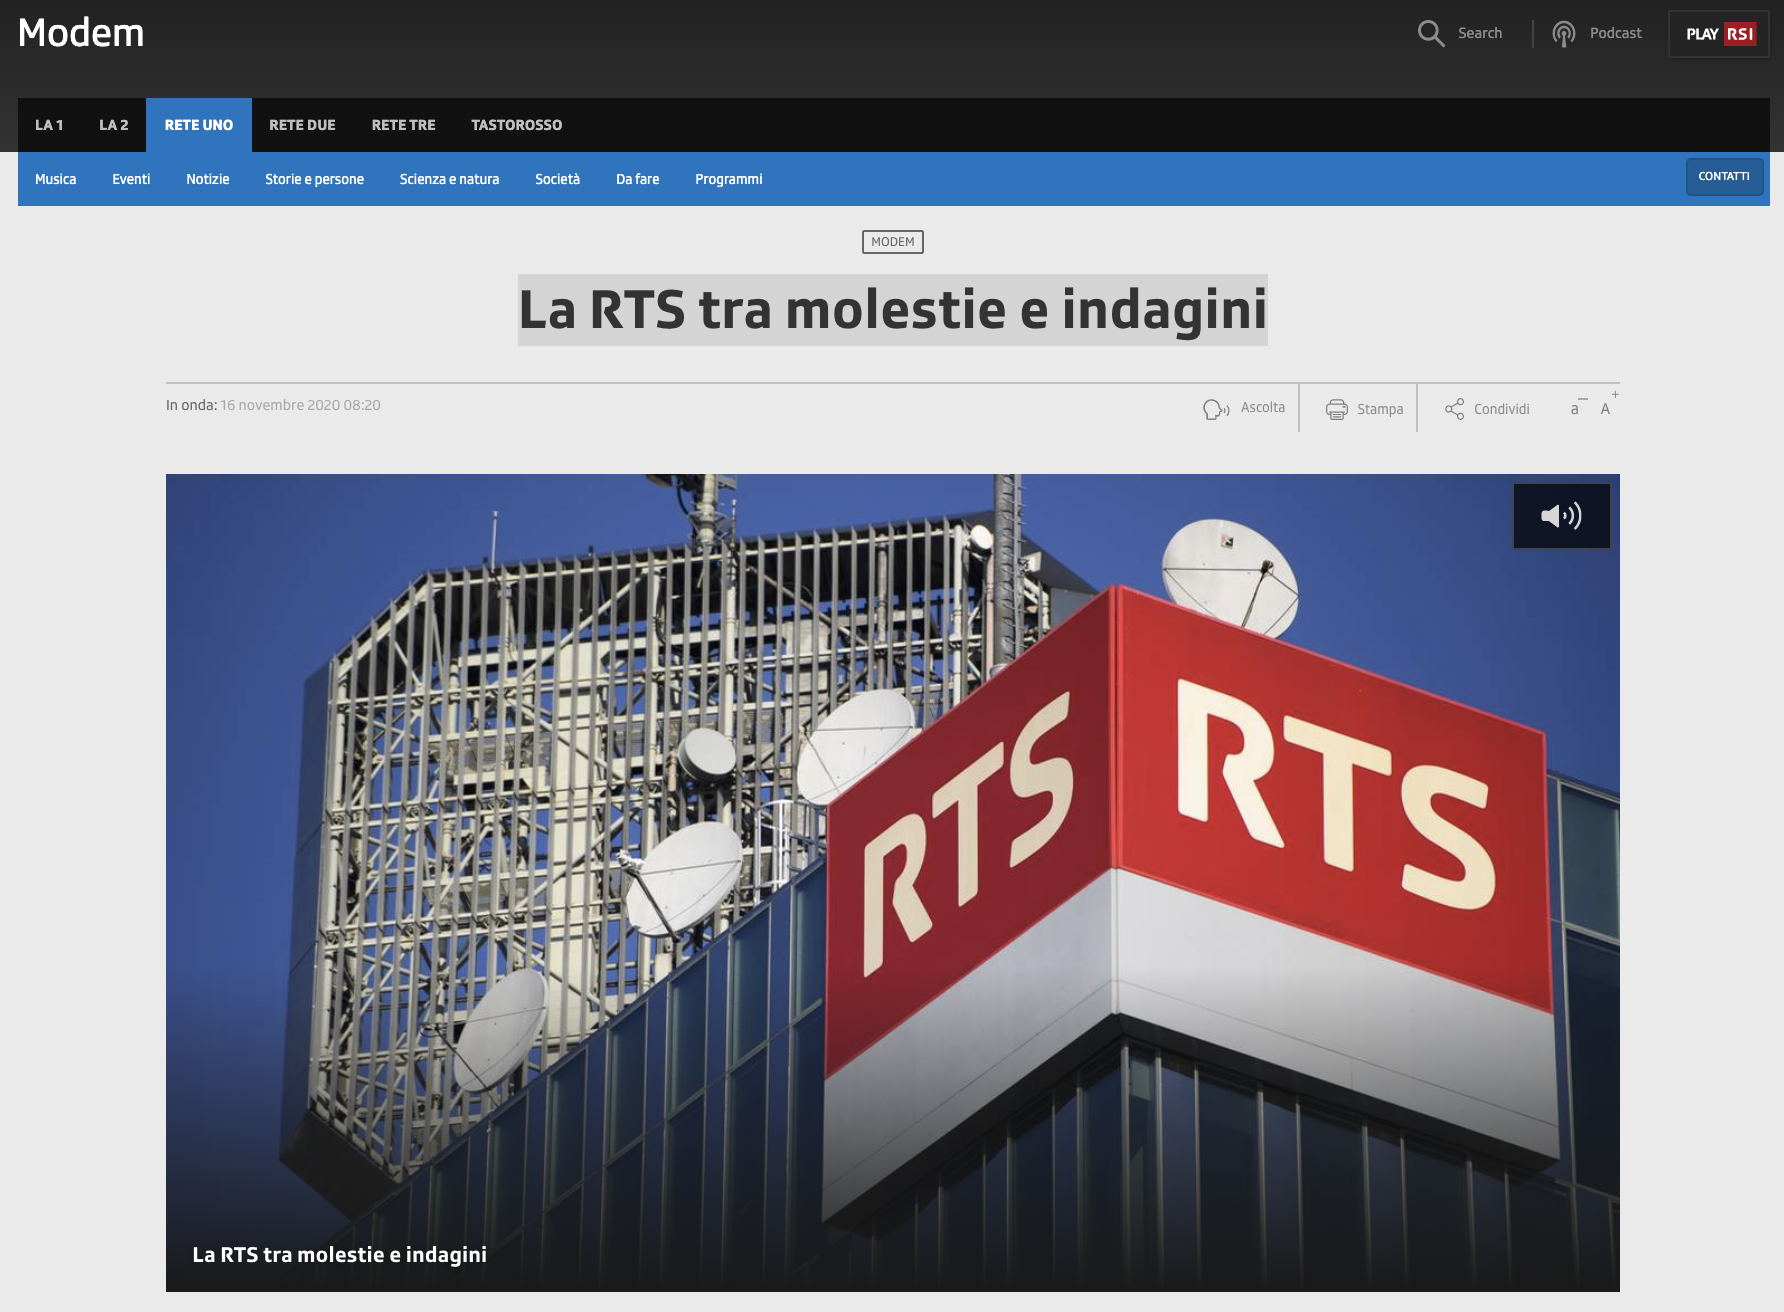
Task: Select the RETE DUE tab
Action: point(302,125)
